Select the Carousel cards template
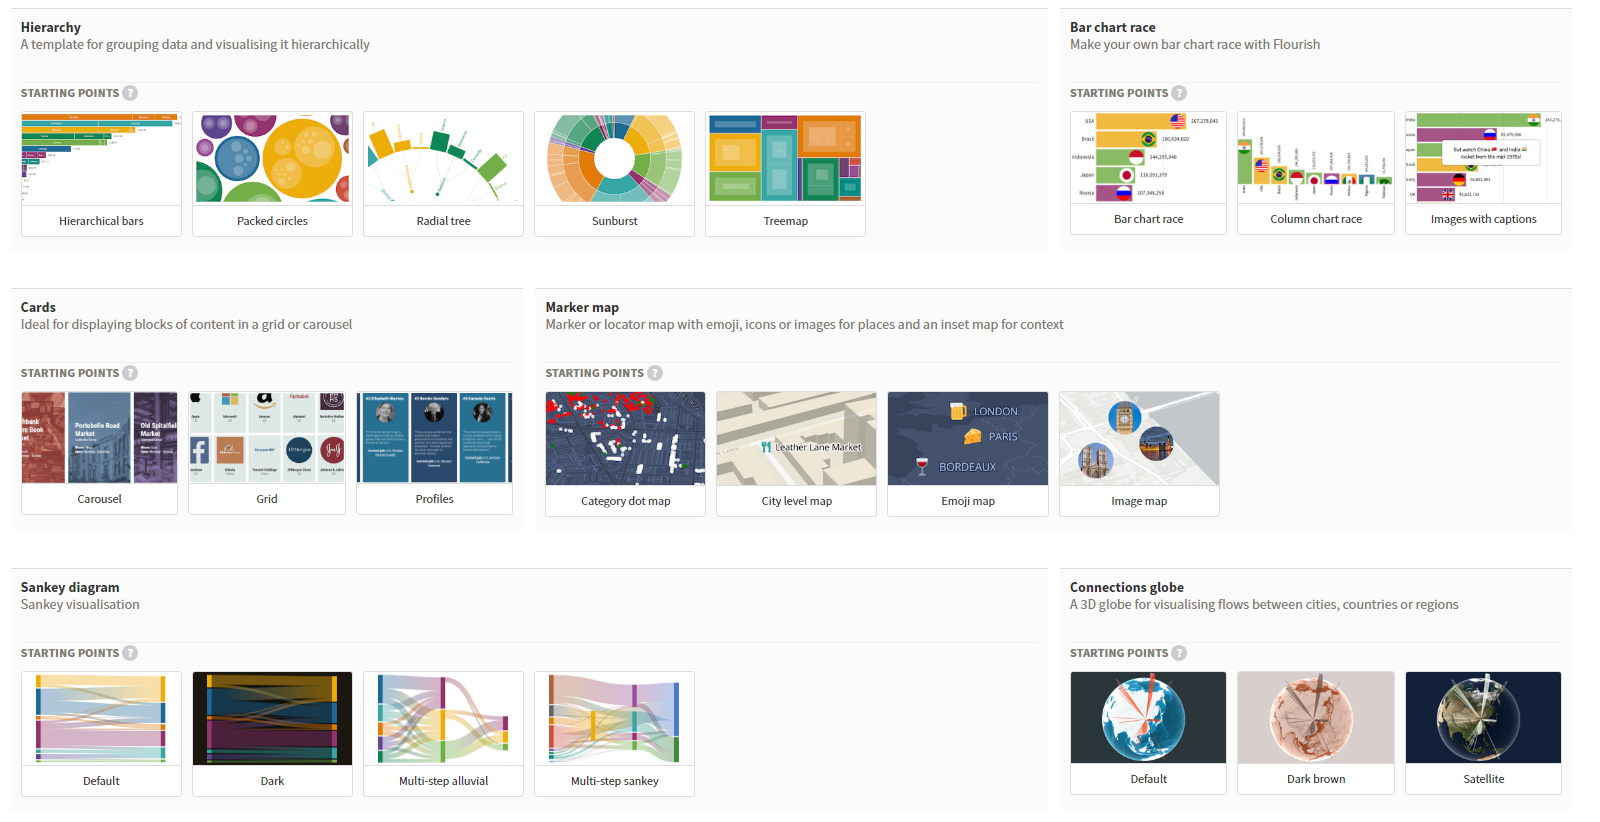This screenshot has width=1600, height=822. [99, 453]
